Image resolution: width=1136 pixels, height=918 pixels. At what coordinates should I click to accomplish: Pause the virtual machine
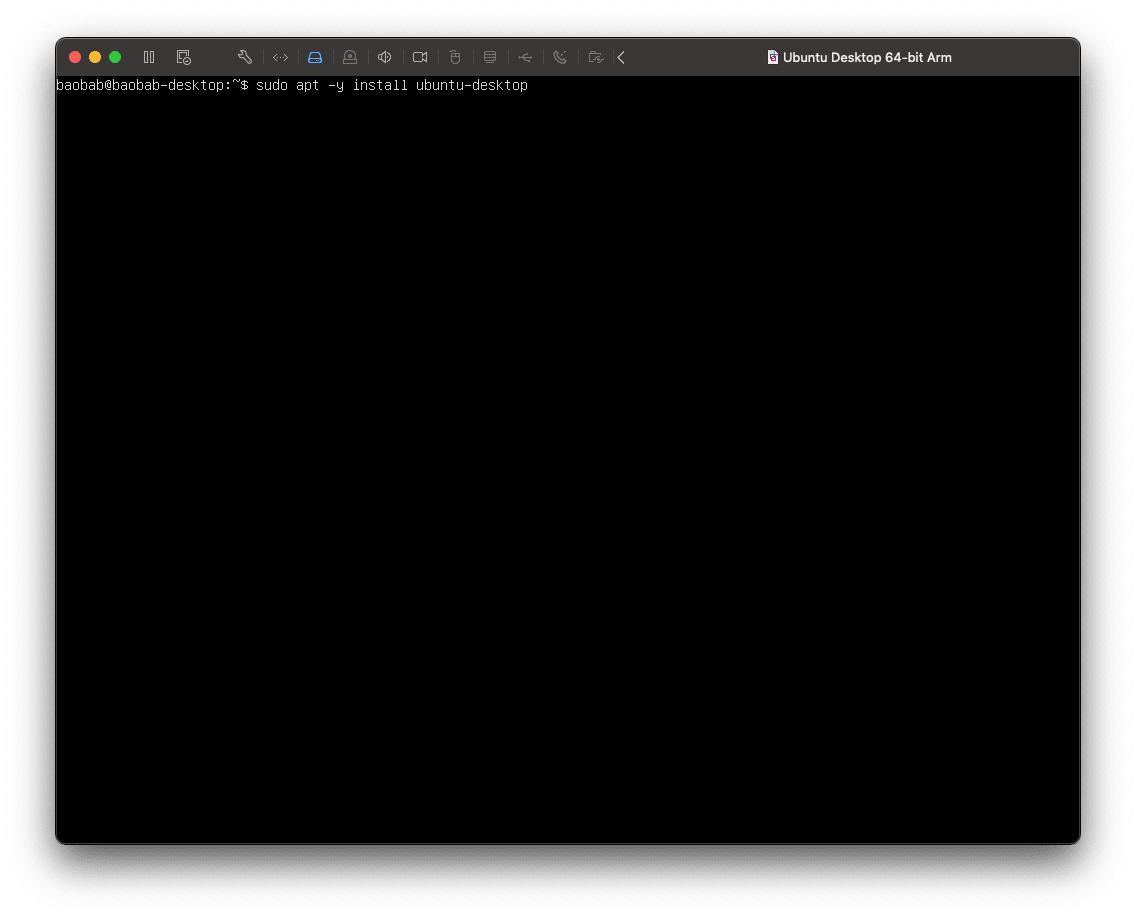point(149,57)
